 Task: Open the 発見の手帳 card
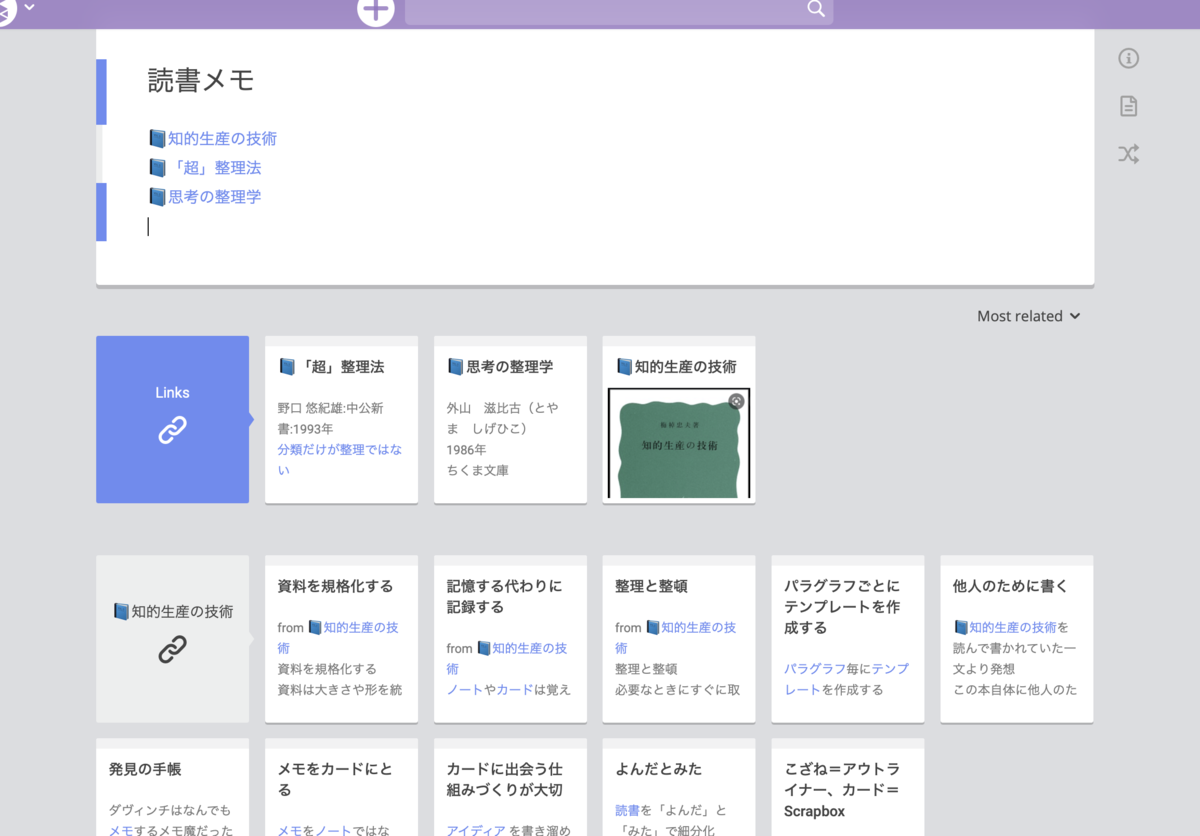172,788
